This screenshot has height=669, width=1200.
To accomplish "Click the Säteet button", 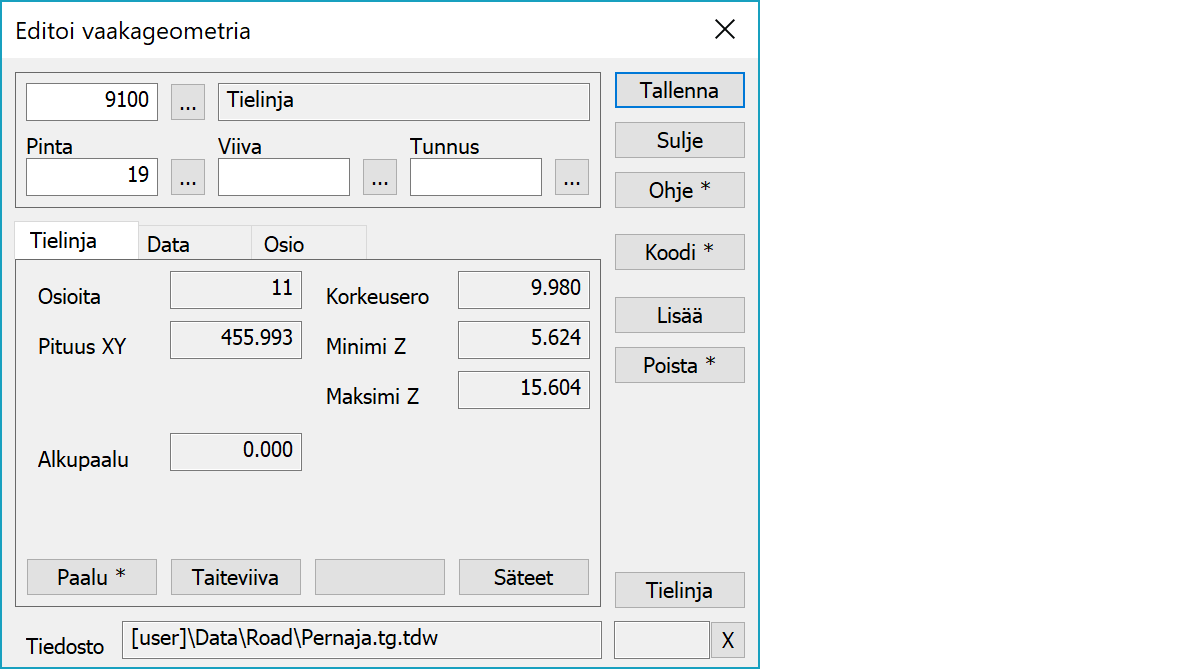I will tap(523, 577).
